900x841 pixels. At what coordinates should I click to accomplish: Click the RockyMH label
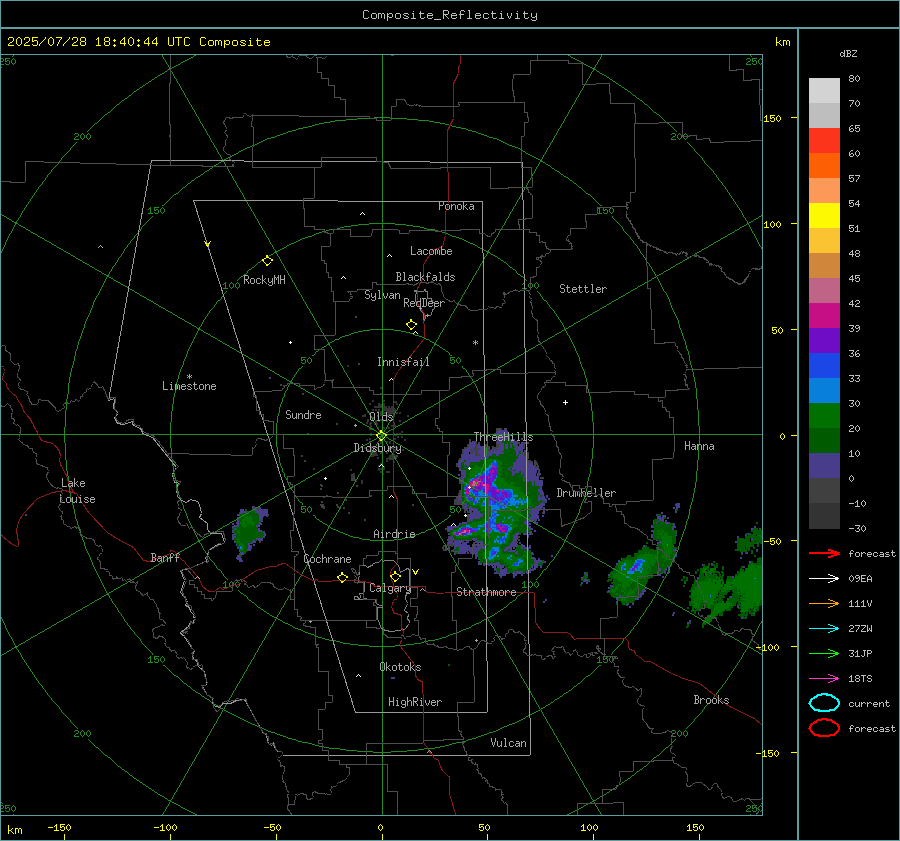(264, 280)
